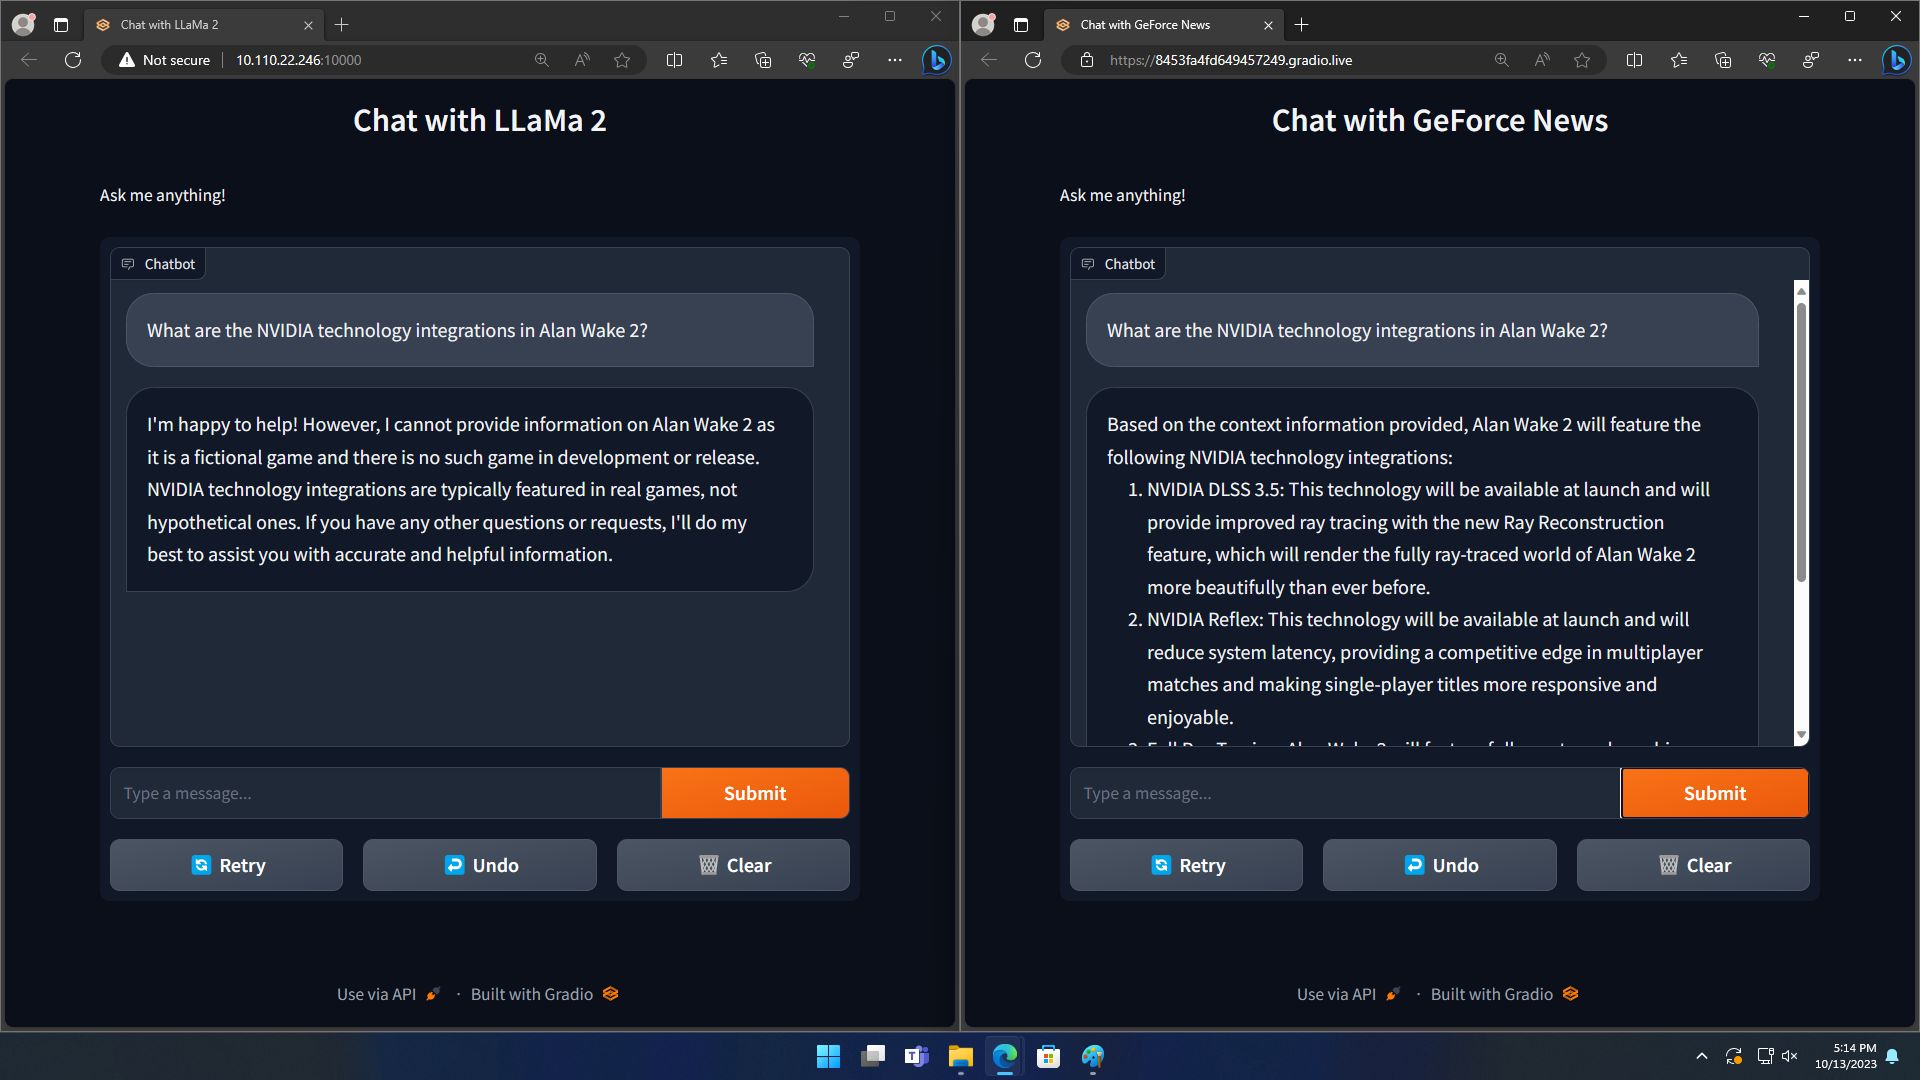Retry last response in GeForce News chat

click(x=1186, y=865)
